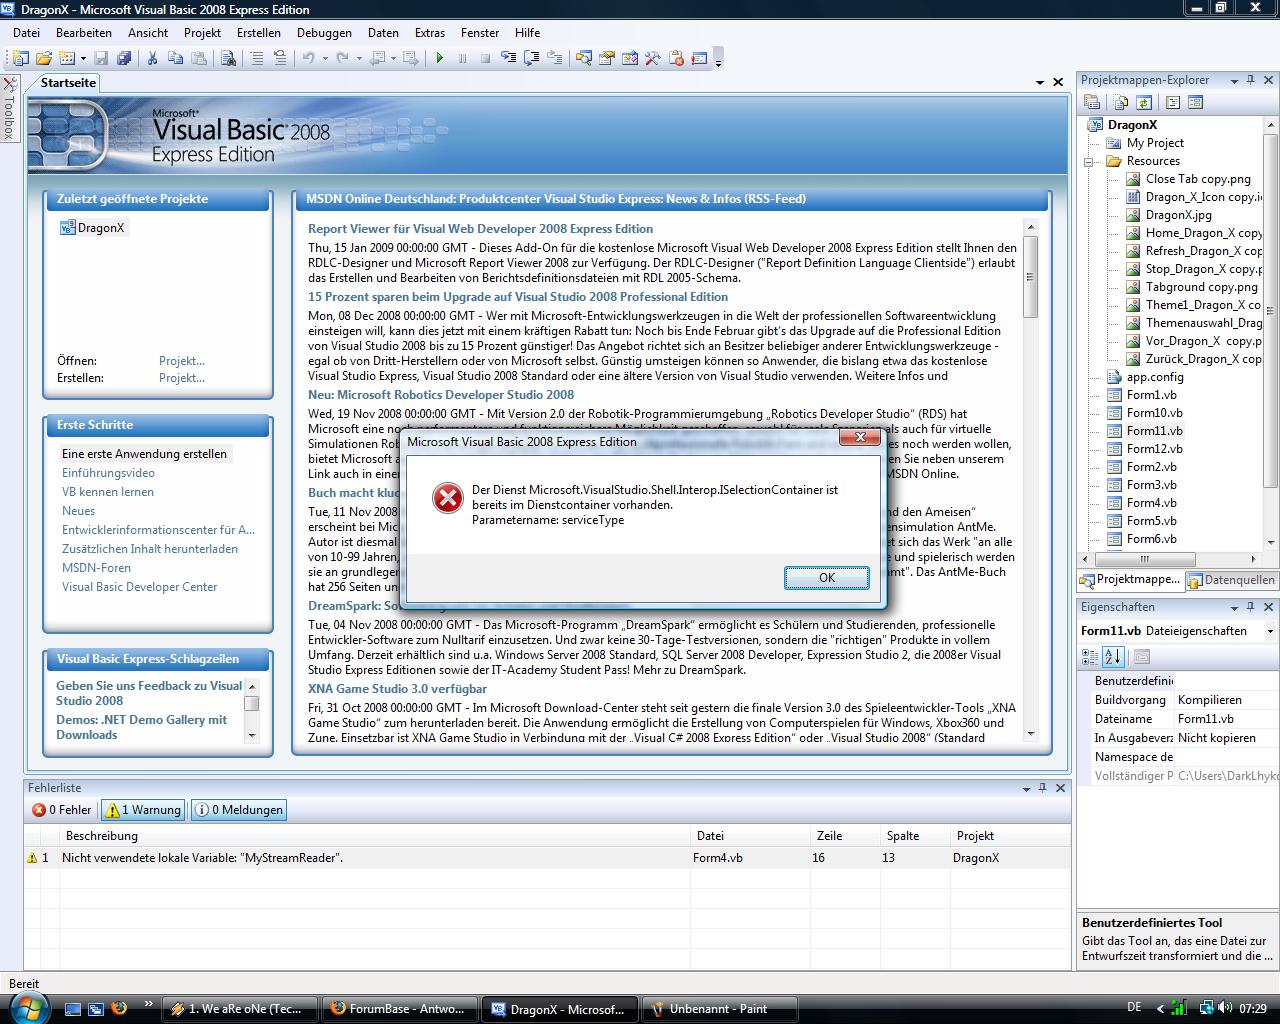Click the green Start Debugging arrow
Image resolution: width=1280 pixels, height=1024 pixels.
(x=439, y=58)
